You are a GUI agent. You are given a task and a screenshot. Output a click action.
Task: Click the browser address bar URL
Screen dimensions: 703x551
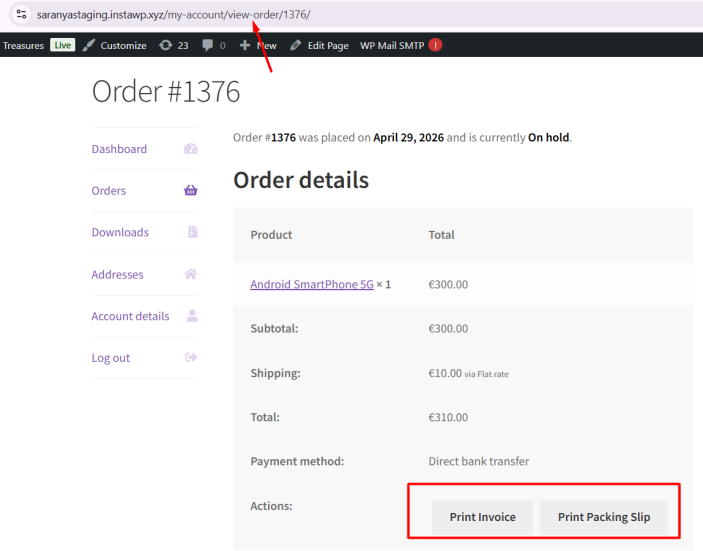pos(174,15)
